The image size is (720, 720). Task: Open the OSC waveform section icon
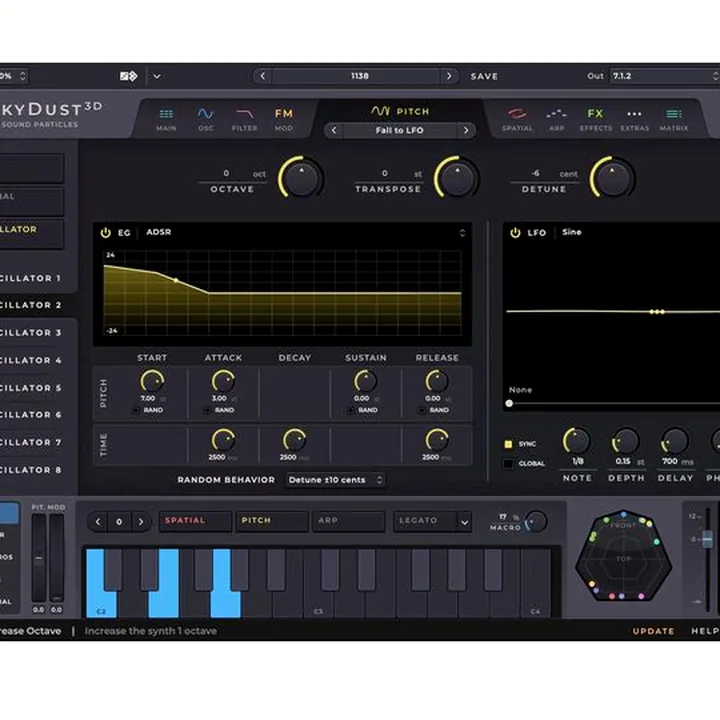tap(205, 119)
